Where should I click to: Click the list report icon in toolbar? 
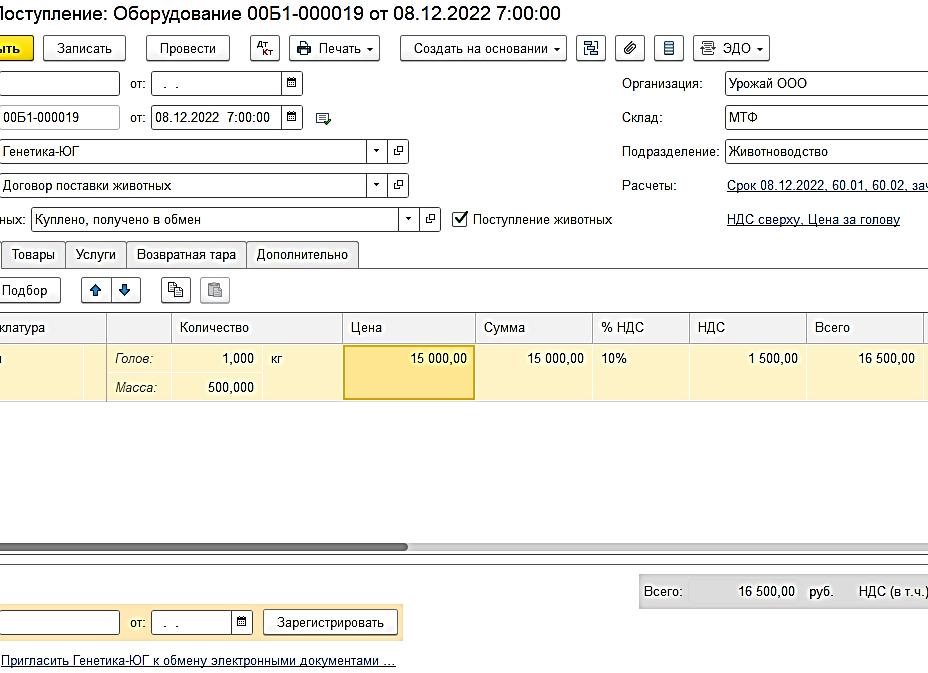[x=669, y=49]
